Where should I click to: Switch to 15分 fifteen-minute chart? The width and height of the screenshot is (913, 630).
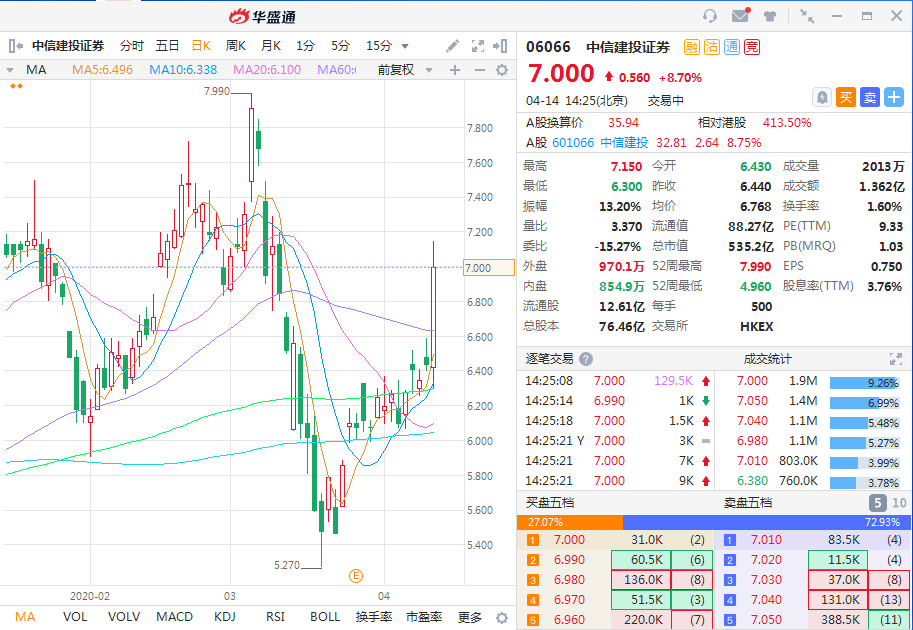(378, 46)
